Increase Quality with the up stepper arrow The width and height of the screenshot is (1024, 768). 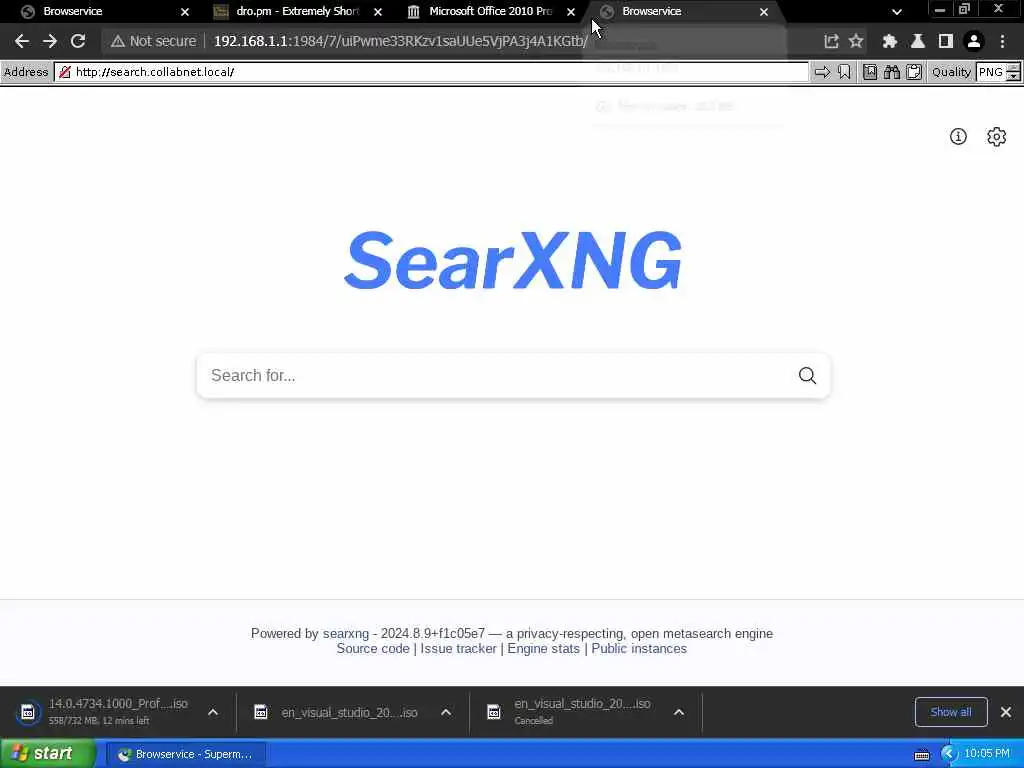pyautogui.click(x=1014, y=67)
